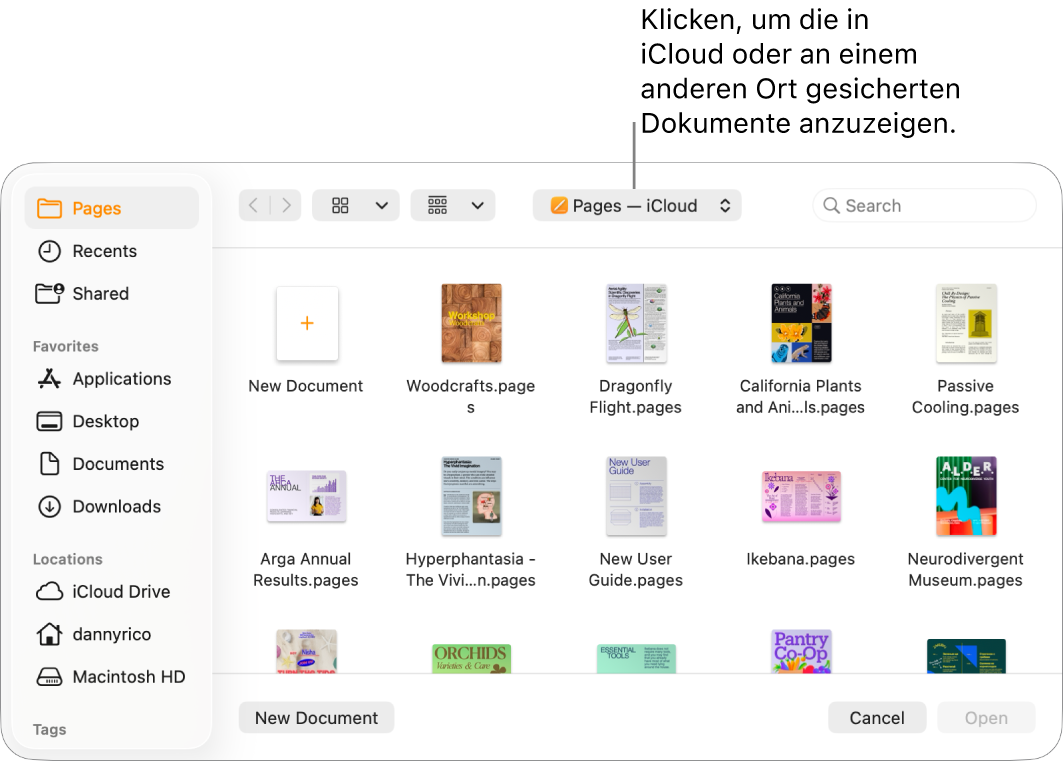
Task: Click the Documents label in sidebar
Action: (x=118, y=464)
